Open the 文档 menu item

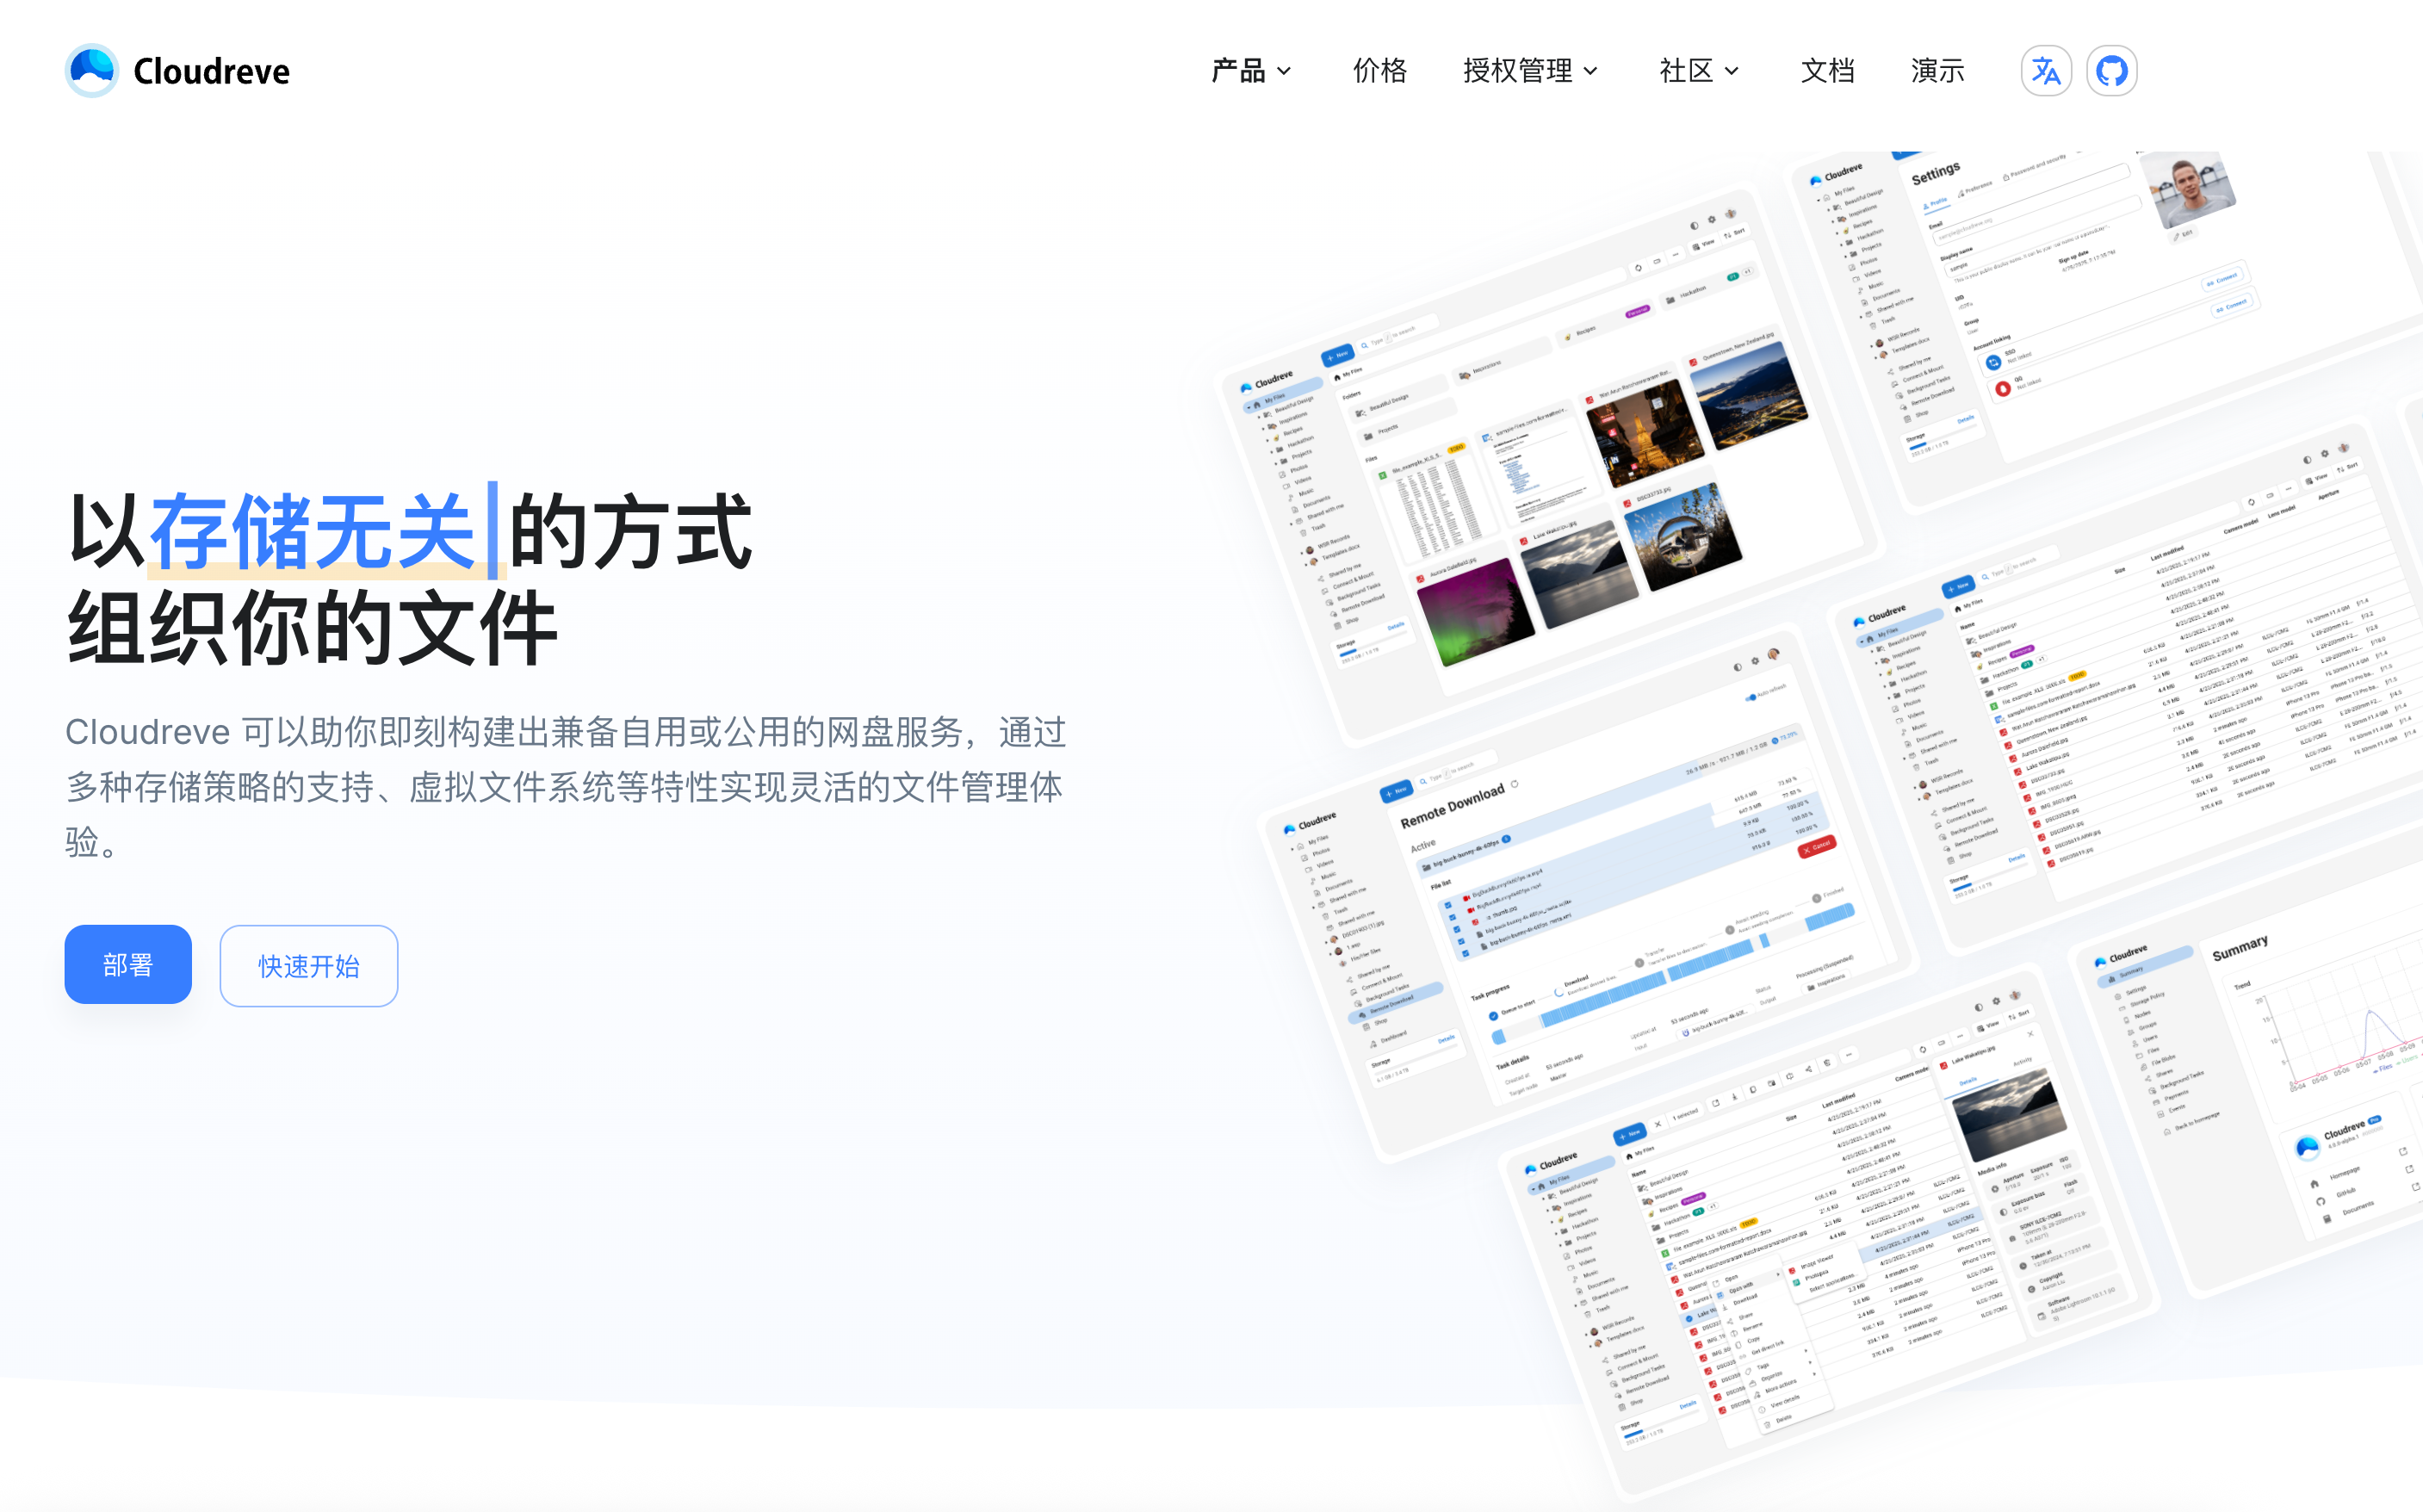1828,70
